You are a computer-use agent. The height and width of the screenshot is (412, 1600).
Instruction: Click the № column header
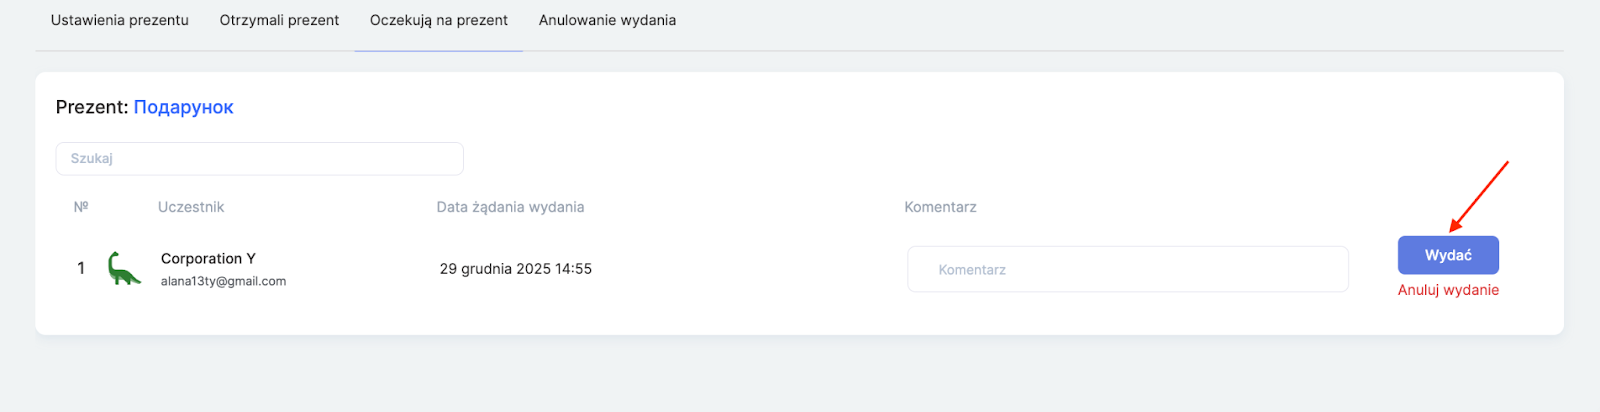click(x=81, y=207)
